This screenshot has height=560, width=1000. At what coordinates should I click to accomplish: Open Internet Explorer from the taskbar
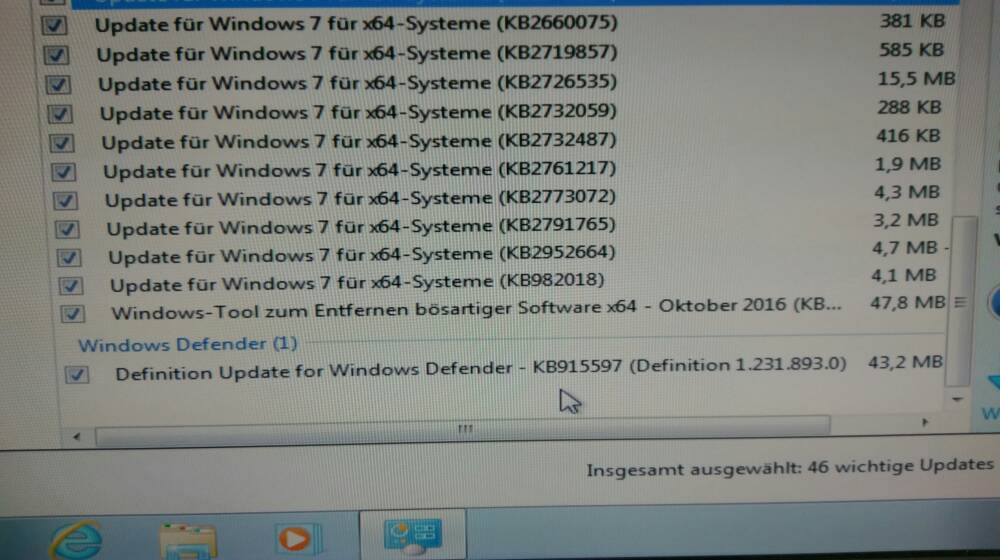coord(77,539)
